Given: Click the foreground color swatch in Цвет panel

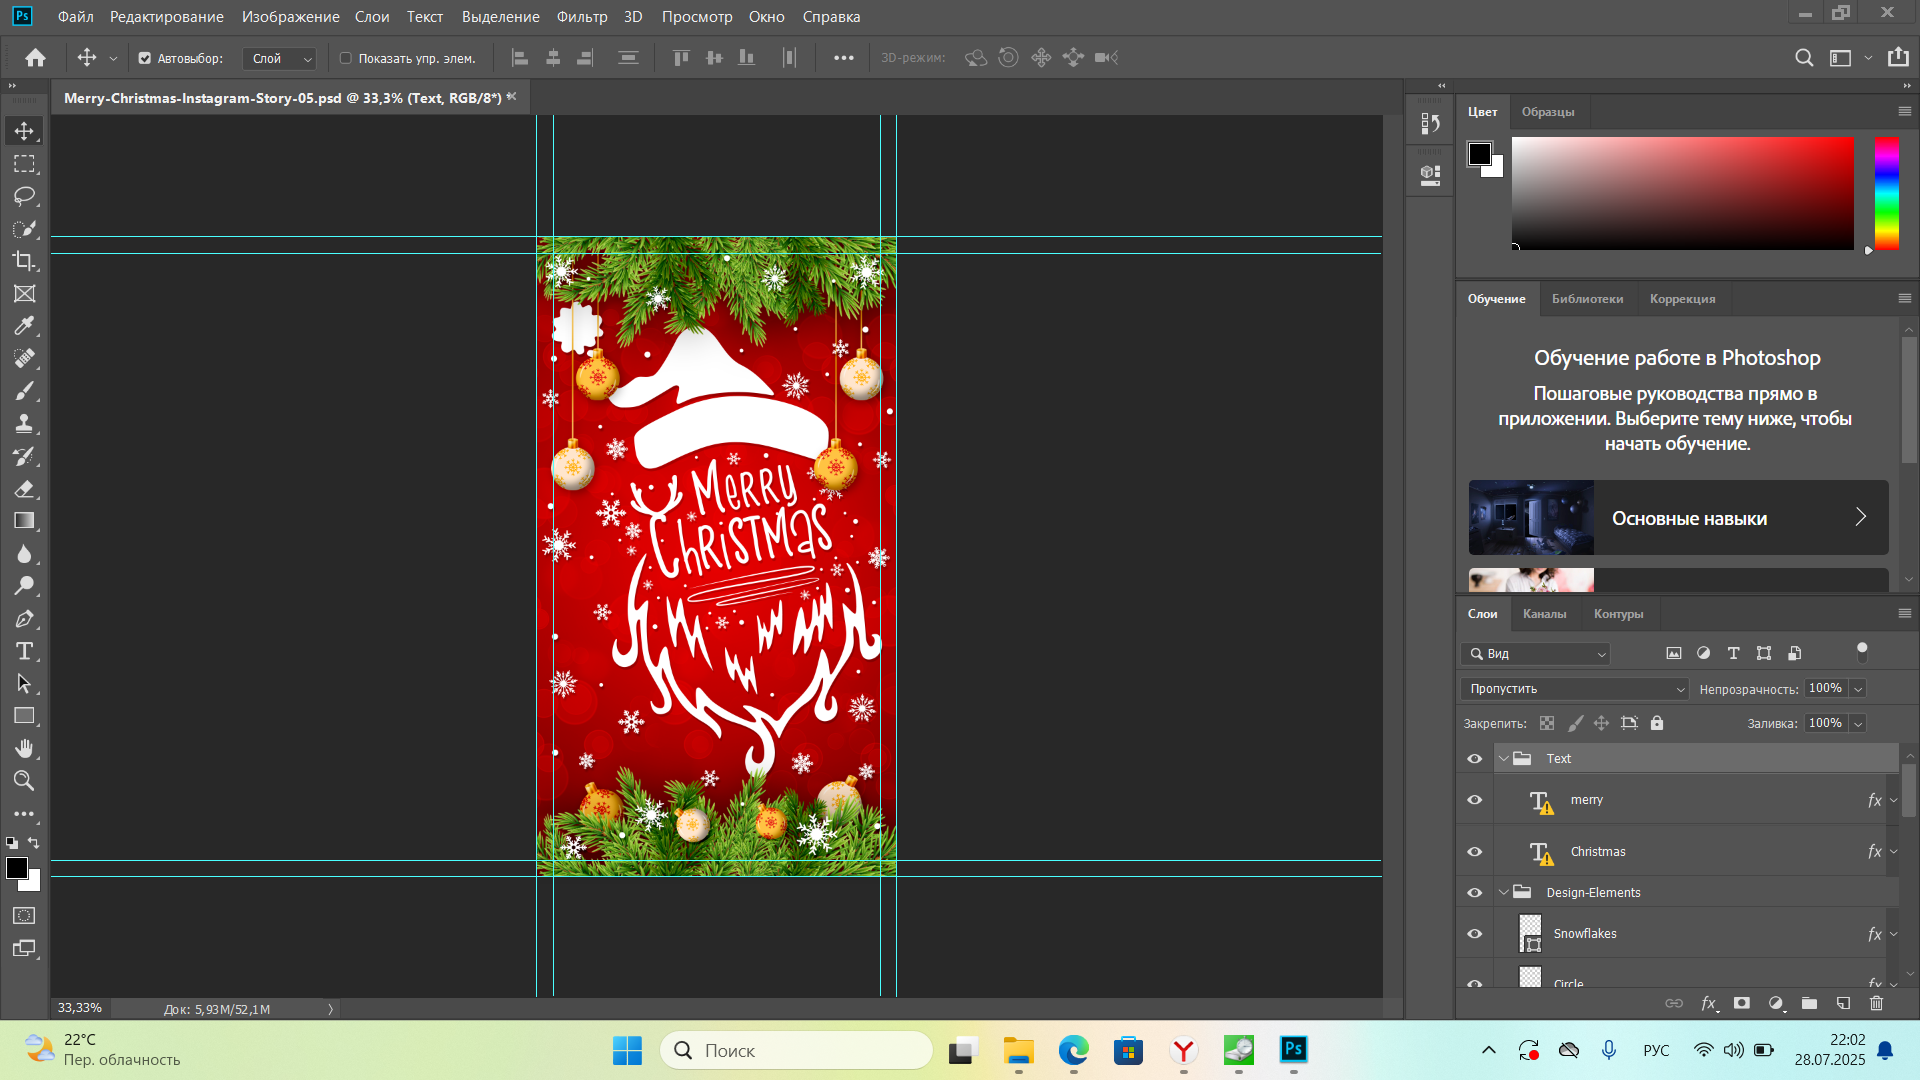Looking at the screenshot, I should point(1479,153).
